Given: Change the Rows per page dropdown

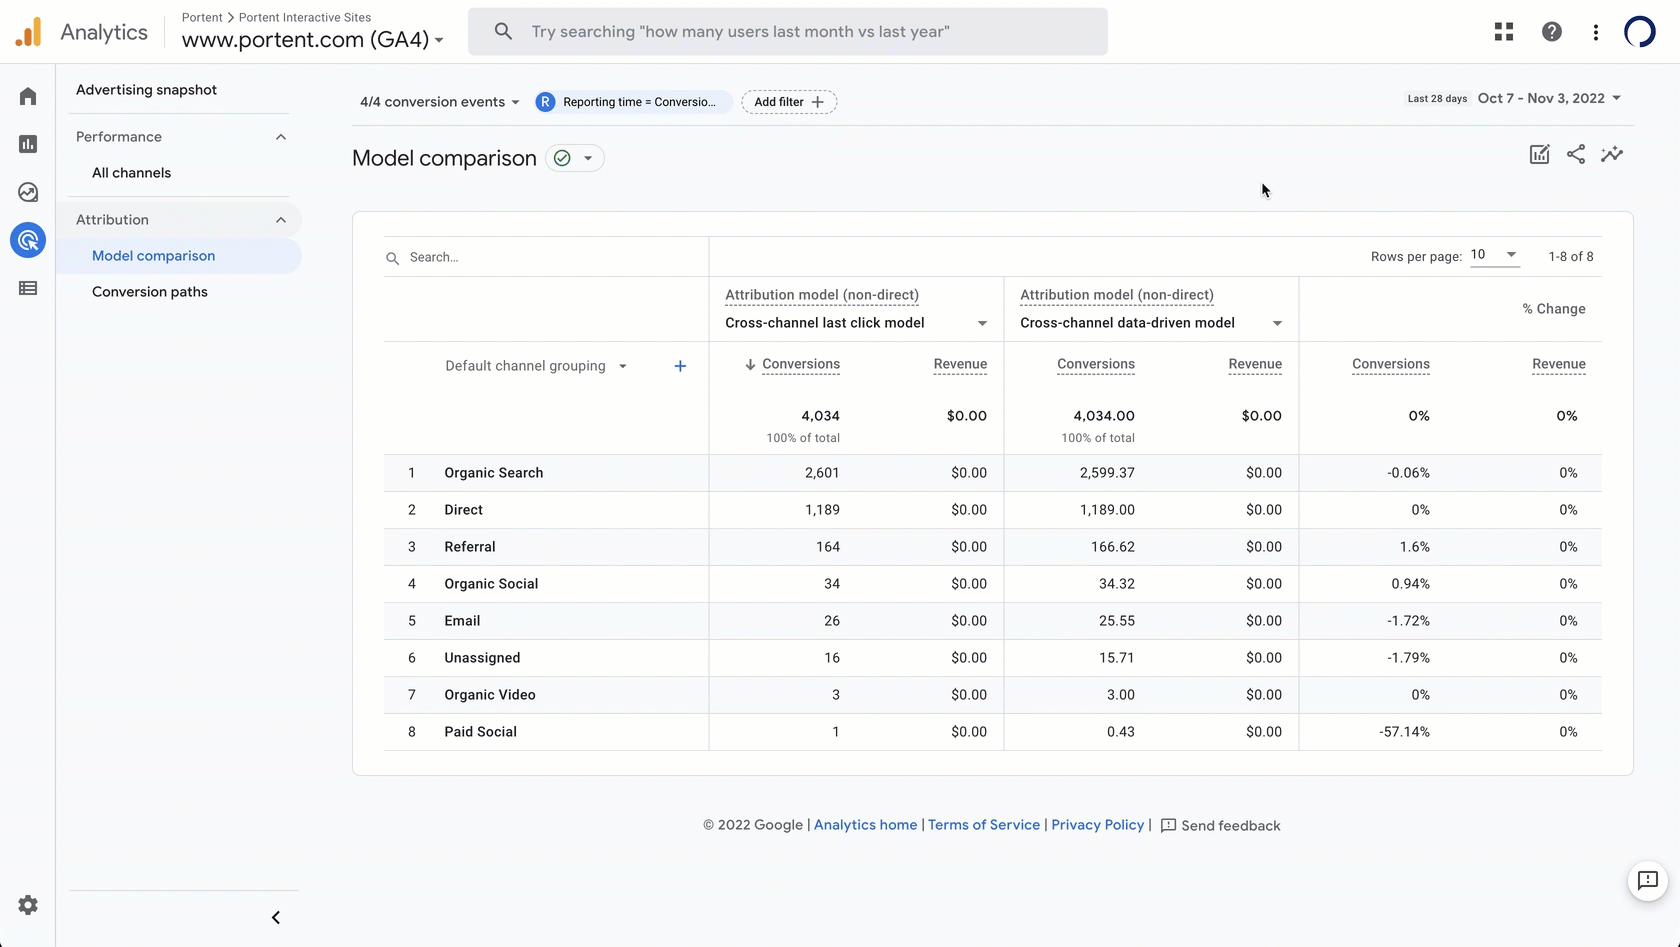Looking at the screenshot, I should tap(1494, 255).
